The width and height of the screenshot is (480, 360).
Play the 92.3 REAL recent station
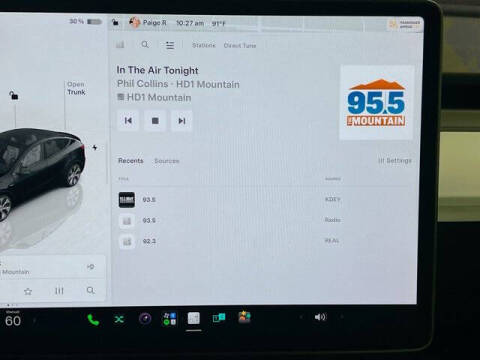point(264,241)
